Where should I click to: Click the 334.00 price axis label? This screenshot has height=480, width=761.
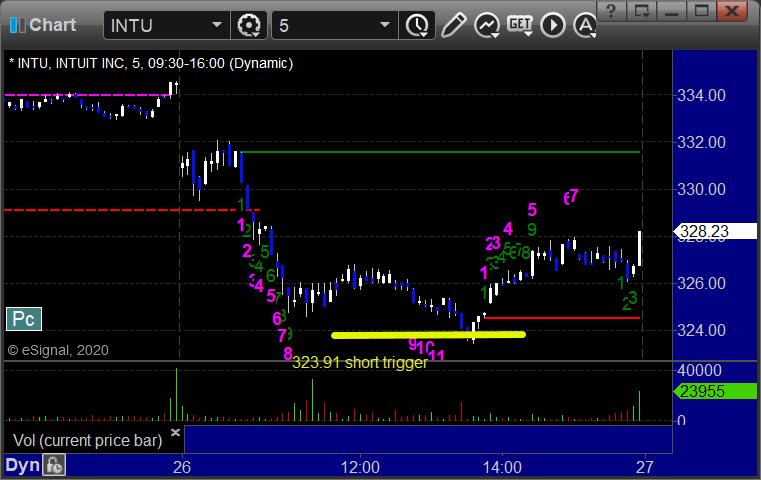(x=701, y=95)
